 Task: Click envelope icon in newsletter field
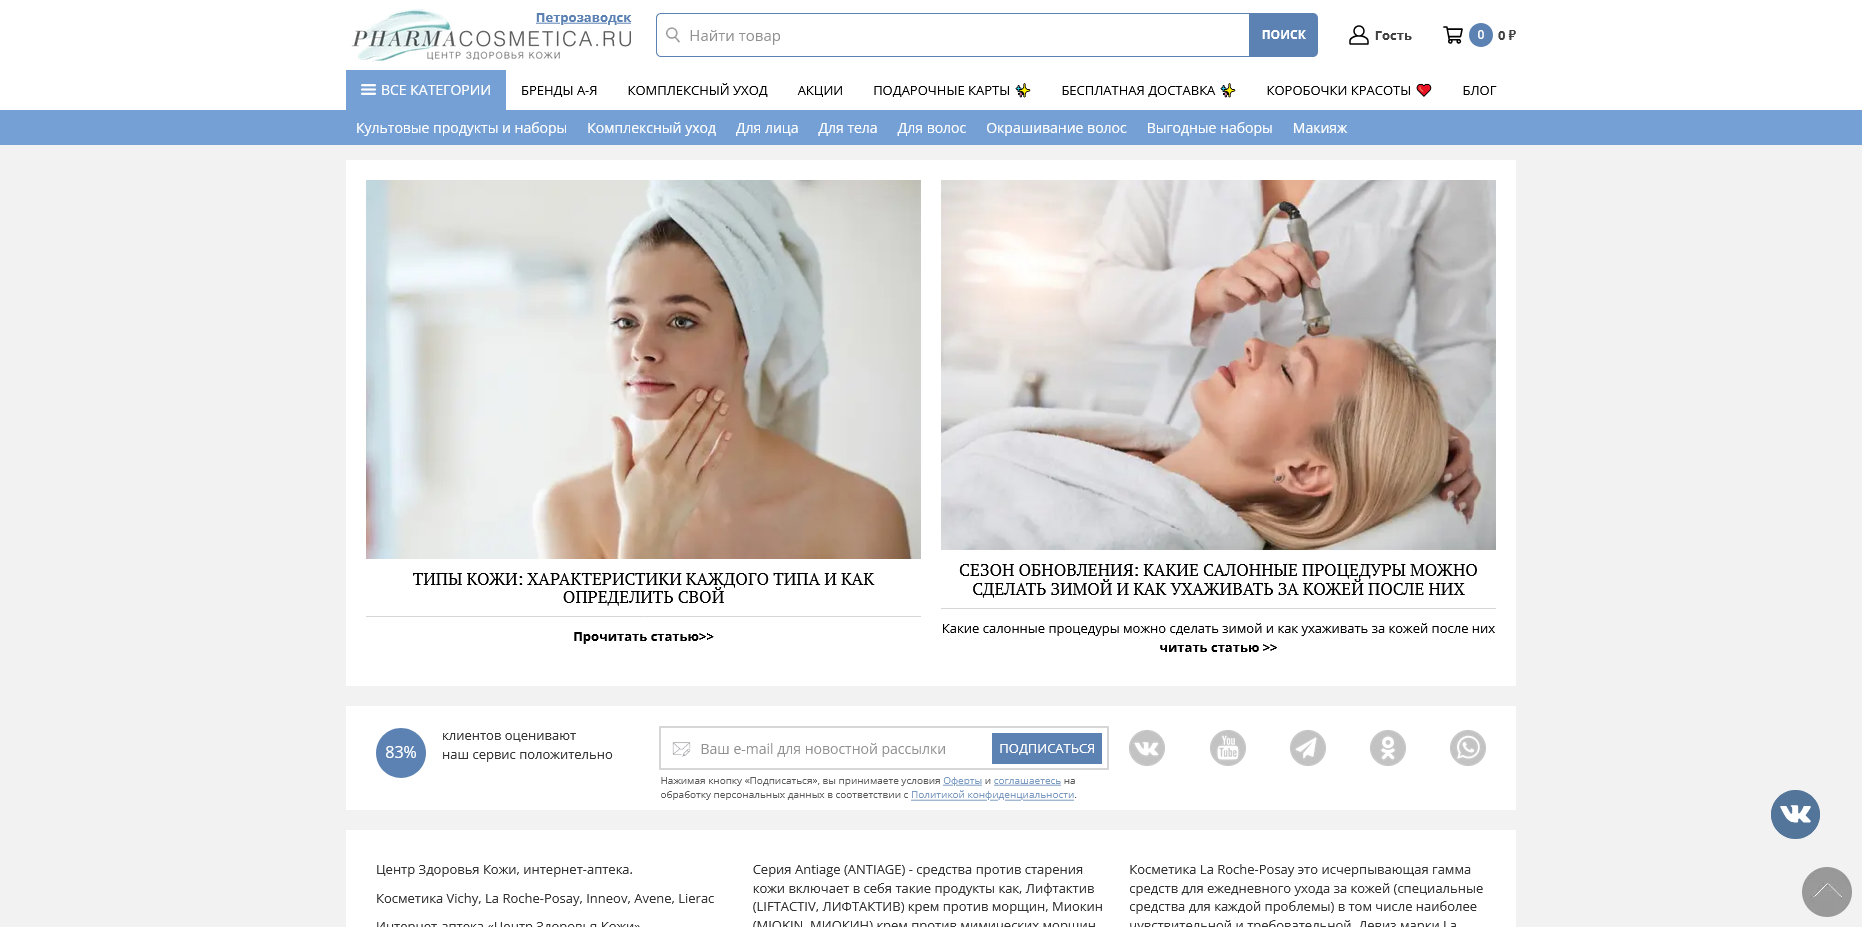tap(682, 749)
